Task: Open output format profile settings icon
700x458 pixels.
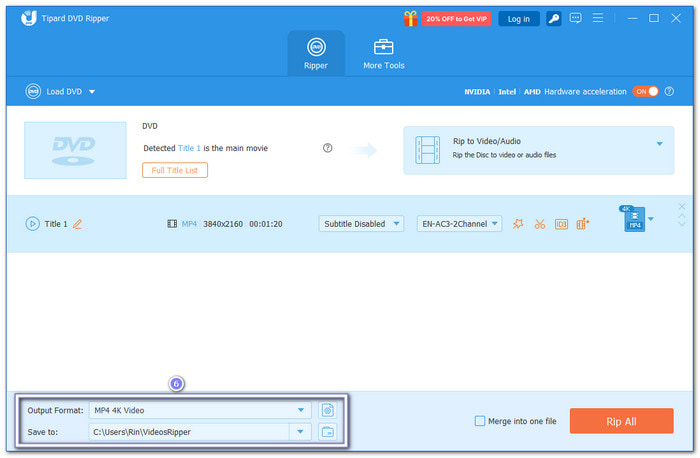Action: [328, 410]
